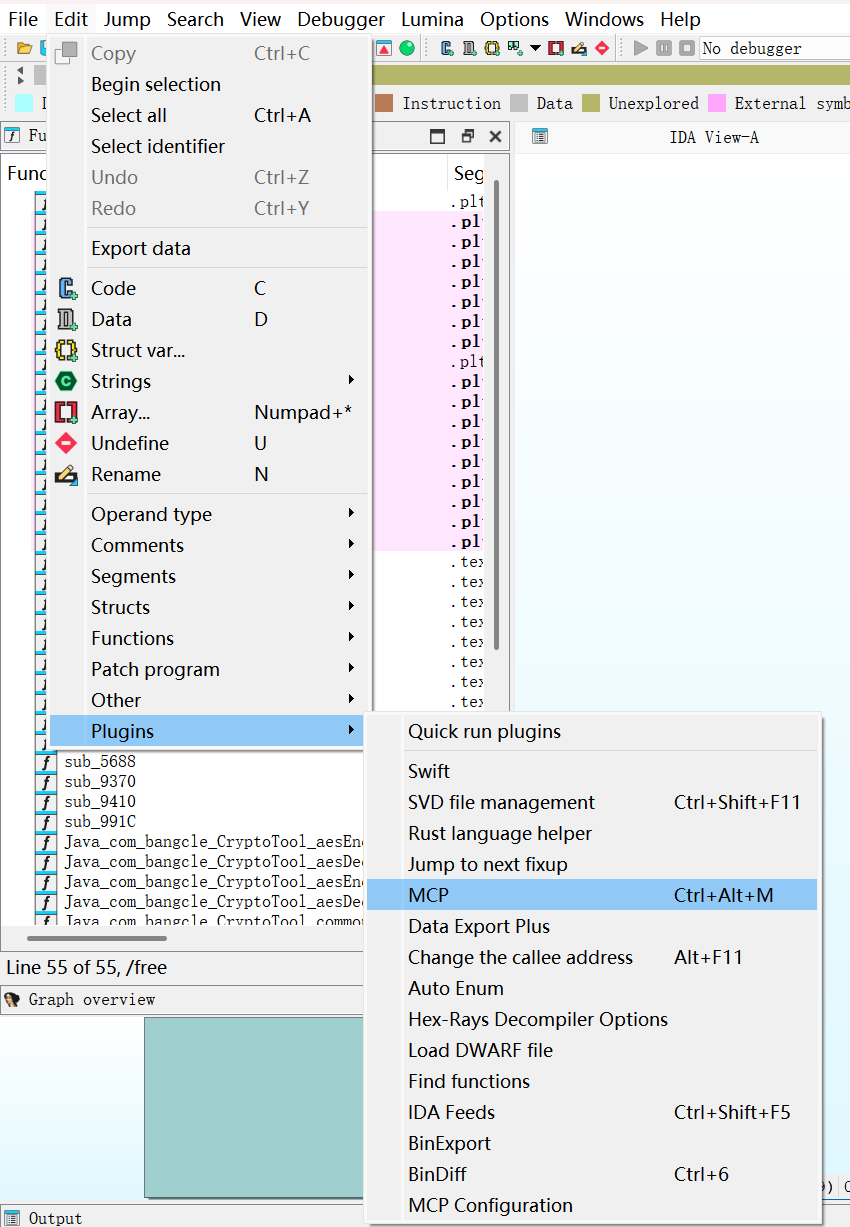850x1227 pixels.
Task: Select function sub_9410 in the list
Action: [x=100, y=801]
